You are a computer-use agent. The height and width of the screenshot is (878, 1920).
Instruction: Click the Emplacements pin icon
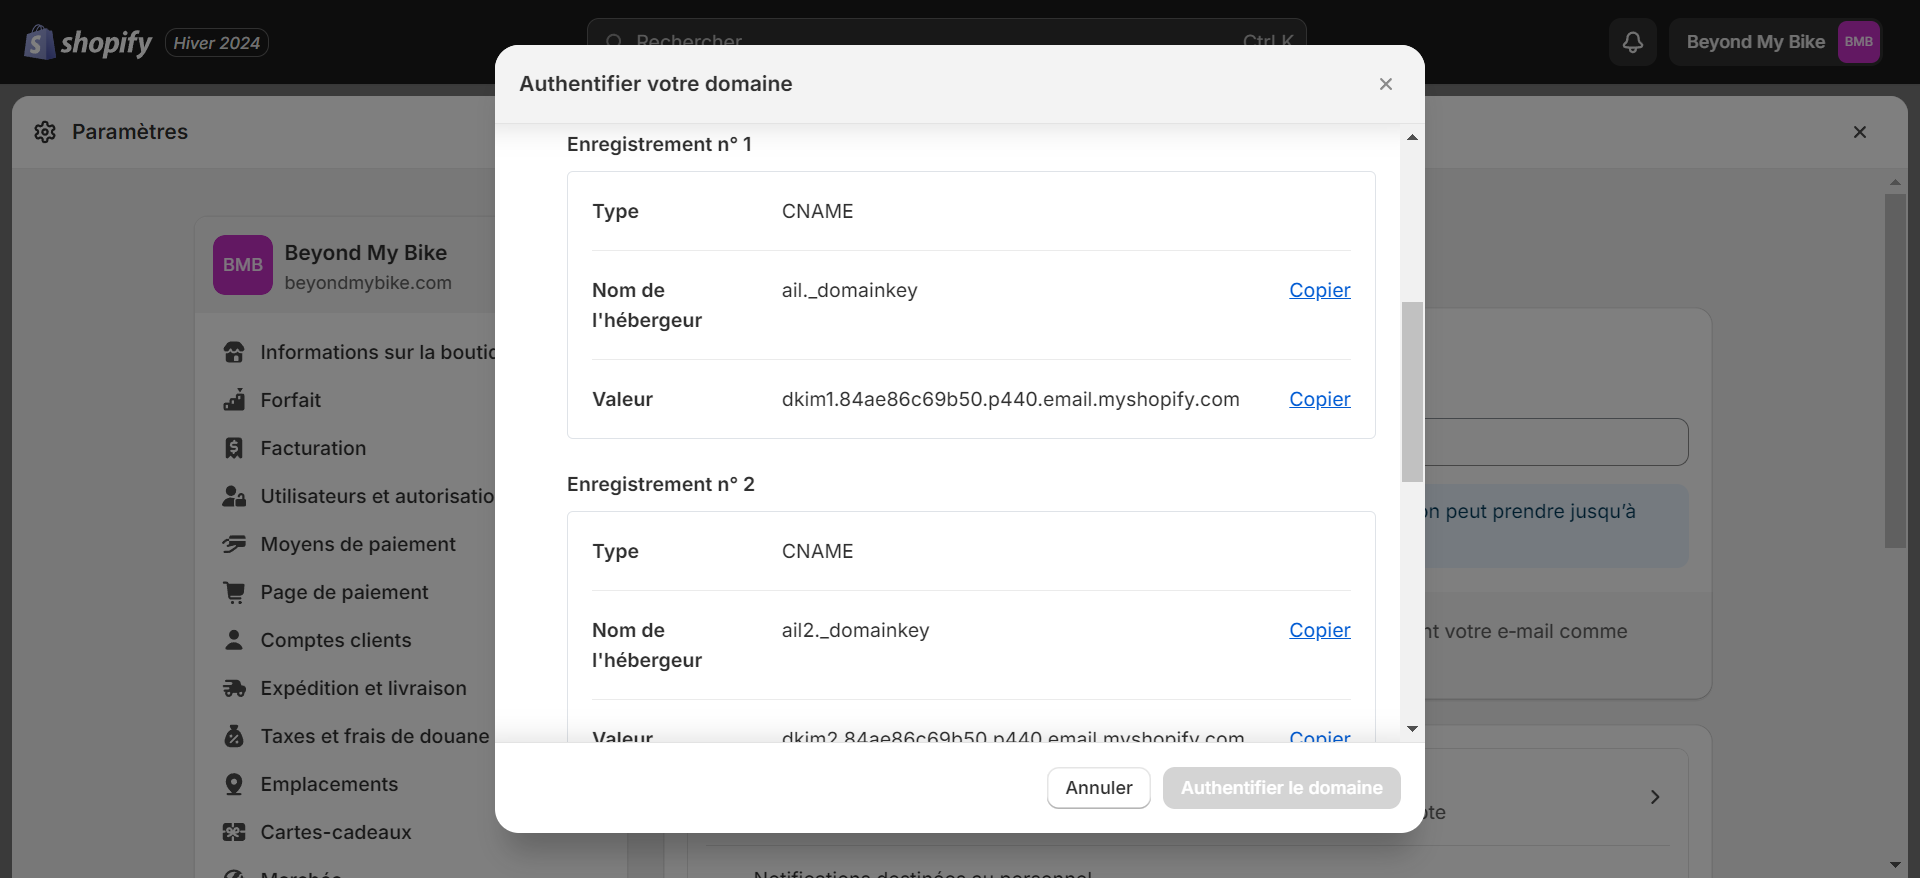[x=234, y=784]
